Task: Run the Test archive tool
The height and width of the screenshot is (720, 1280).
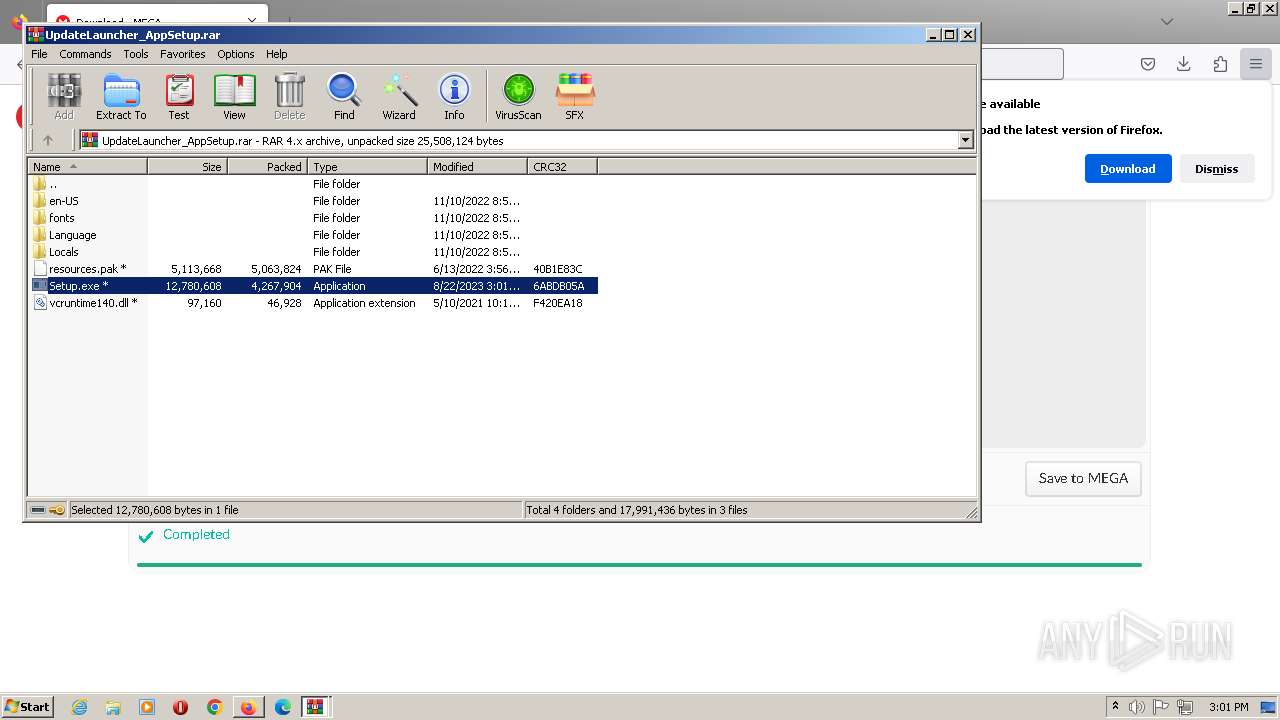Action: pyautogui.click(x=179, y=97)
